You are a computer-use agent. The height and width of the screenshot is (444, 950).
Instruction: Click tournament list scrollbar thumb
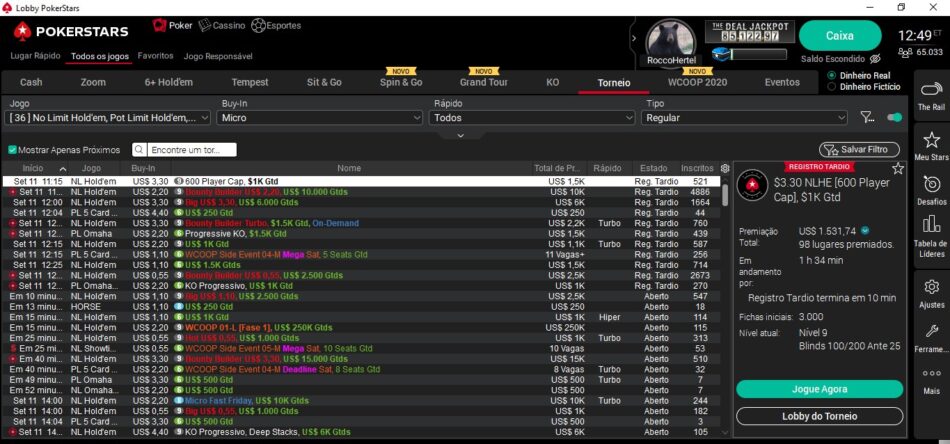click(x=725, y=194)
